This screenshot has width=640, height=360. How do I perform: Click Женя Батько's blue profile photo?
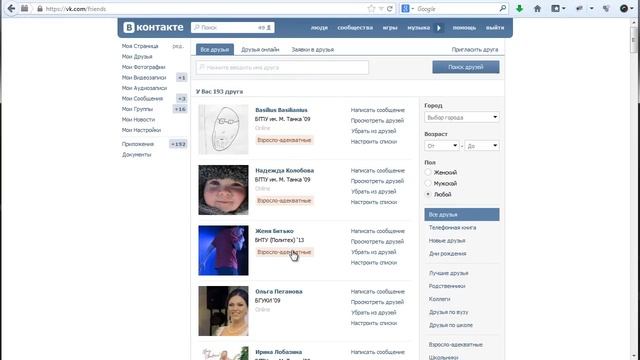pos(223,250)
